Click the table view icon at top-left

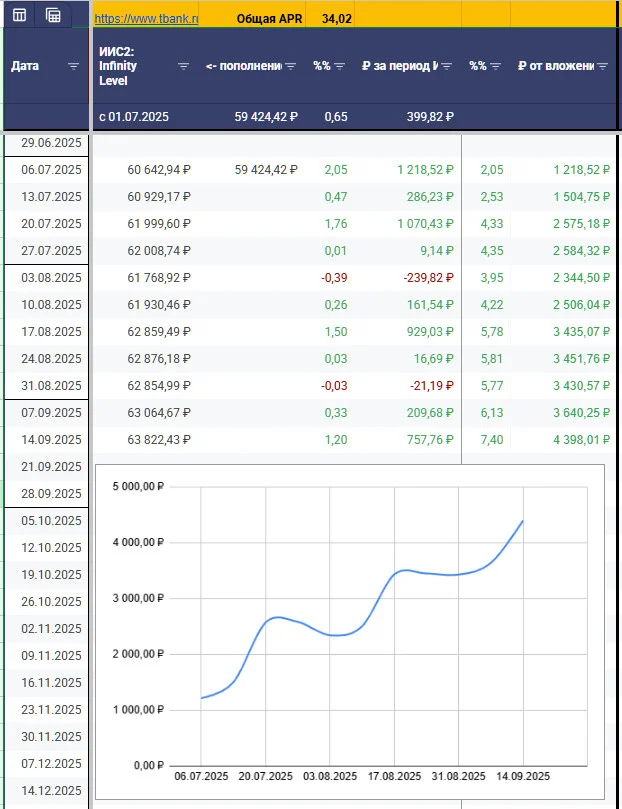(x=20, y=15)
